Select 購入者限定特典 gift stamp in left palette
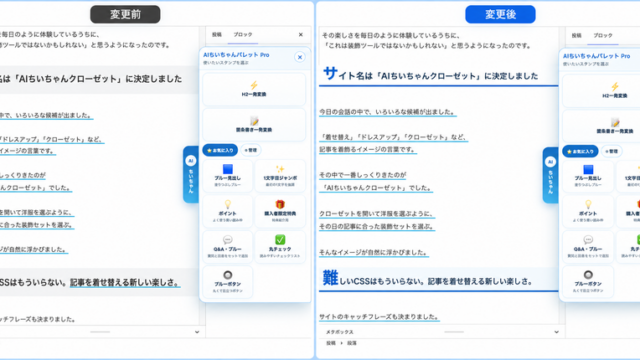The width and height of the screenshot is (640, 360). click(280, 211)
